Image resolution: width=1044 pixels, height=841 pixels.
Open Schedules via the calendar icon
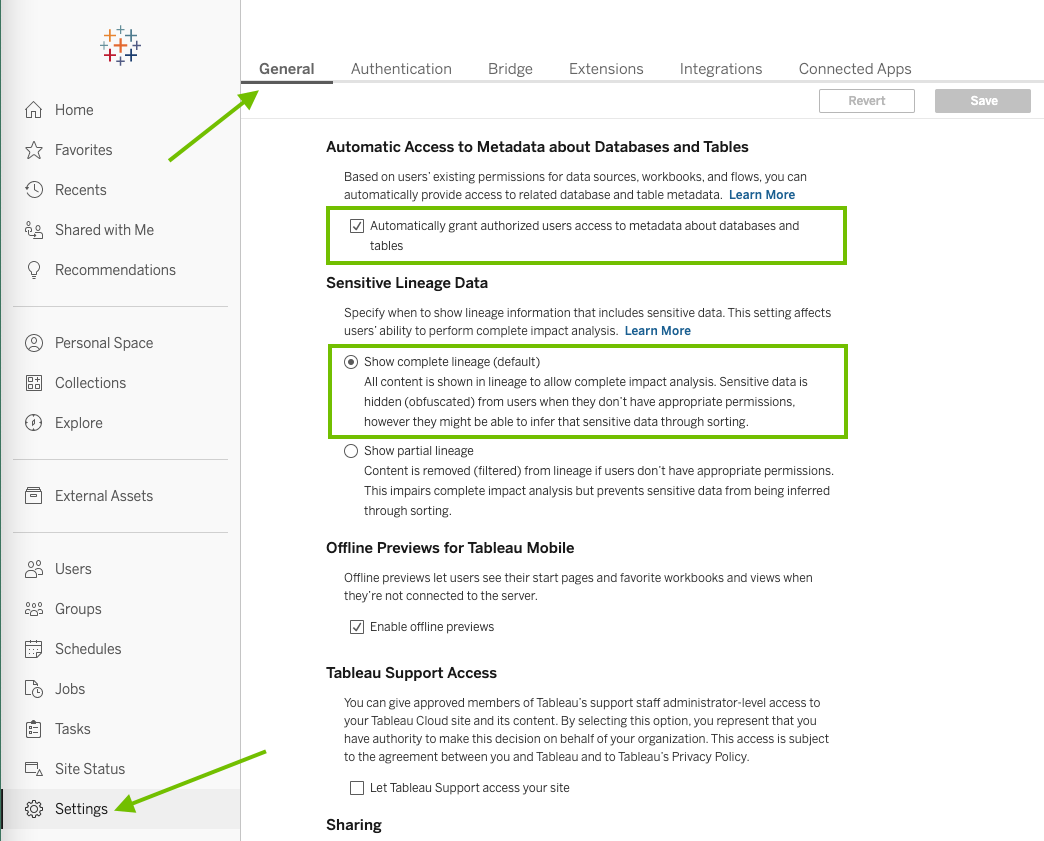click(x=34, y=649)
